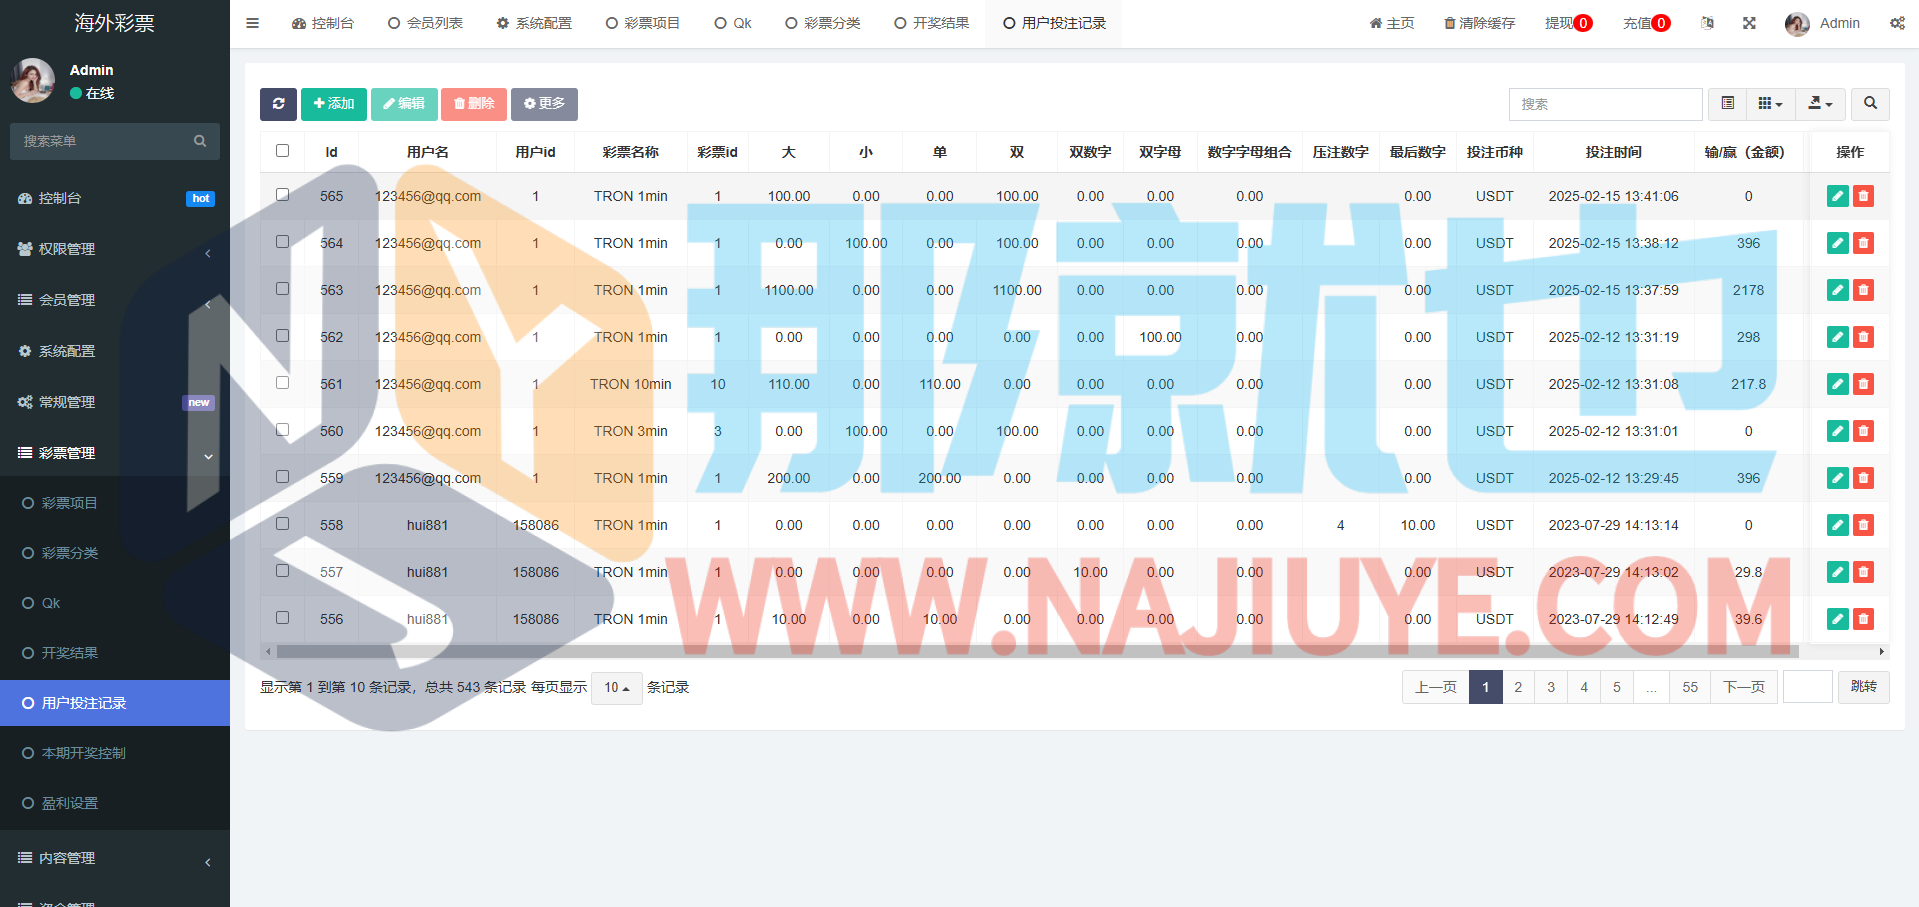Click the green 添加 button

click(x=334, y=104)
